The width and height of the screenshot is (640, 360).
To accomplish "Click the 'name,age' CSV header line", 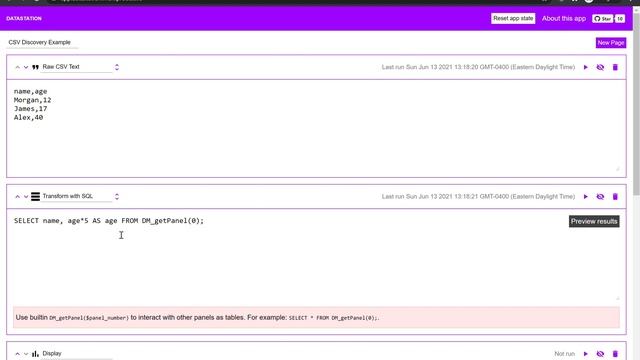I will (x=31, y=91).
